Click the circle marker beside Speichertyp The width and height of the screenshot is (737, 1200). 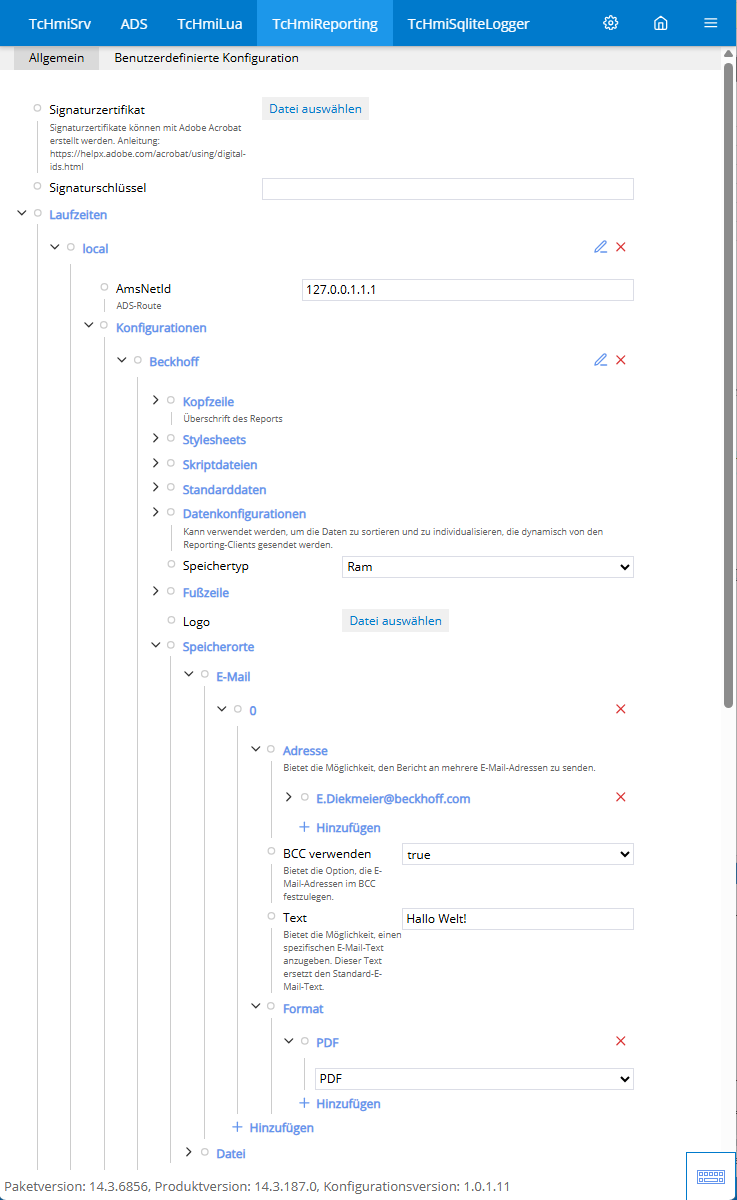tap(171, 565)
